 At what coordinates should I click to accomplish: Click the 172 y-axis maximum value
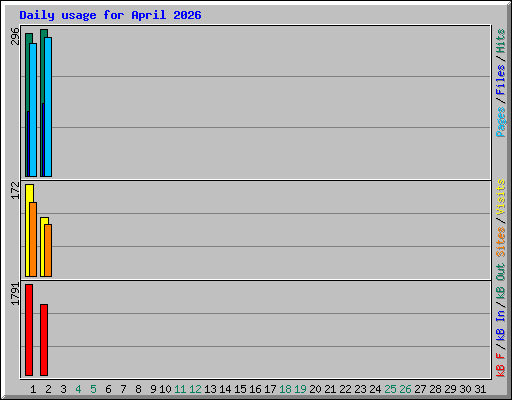coord(15,190)
